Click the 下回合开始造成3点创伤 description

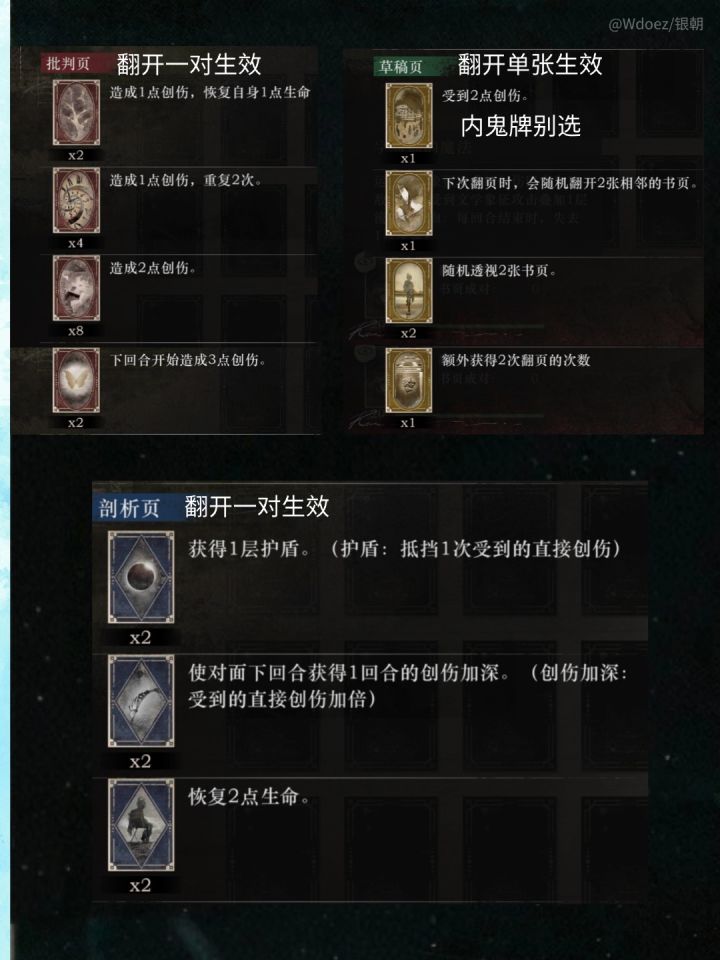click(188, 360)
